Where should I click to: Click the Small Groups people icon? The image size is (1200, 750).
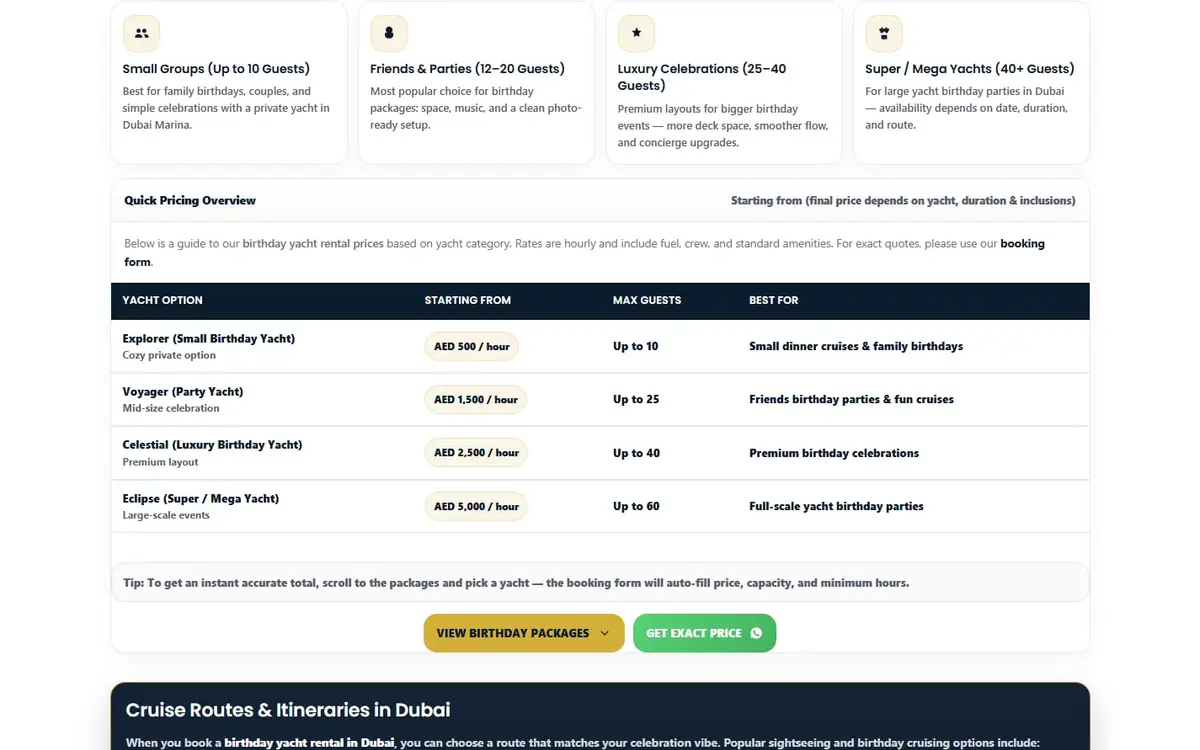[x=141, y=33]
